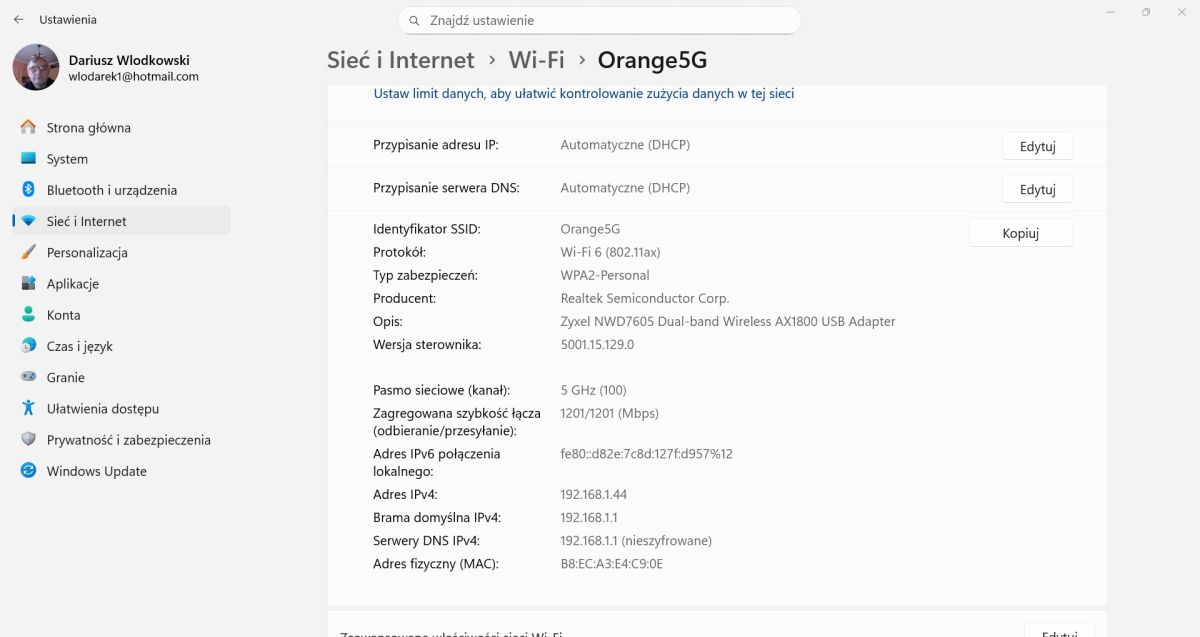Go to Wi-Fi breadcrumb

536,60
